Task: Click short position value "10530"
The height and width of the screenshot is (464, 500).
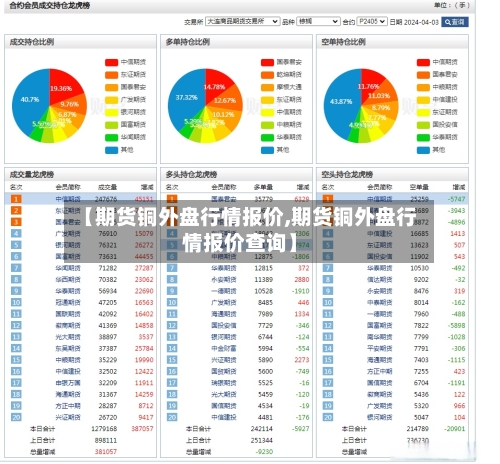Action: 420,268
